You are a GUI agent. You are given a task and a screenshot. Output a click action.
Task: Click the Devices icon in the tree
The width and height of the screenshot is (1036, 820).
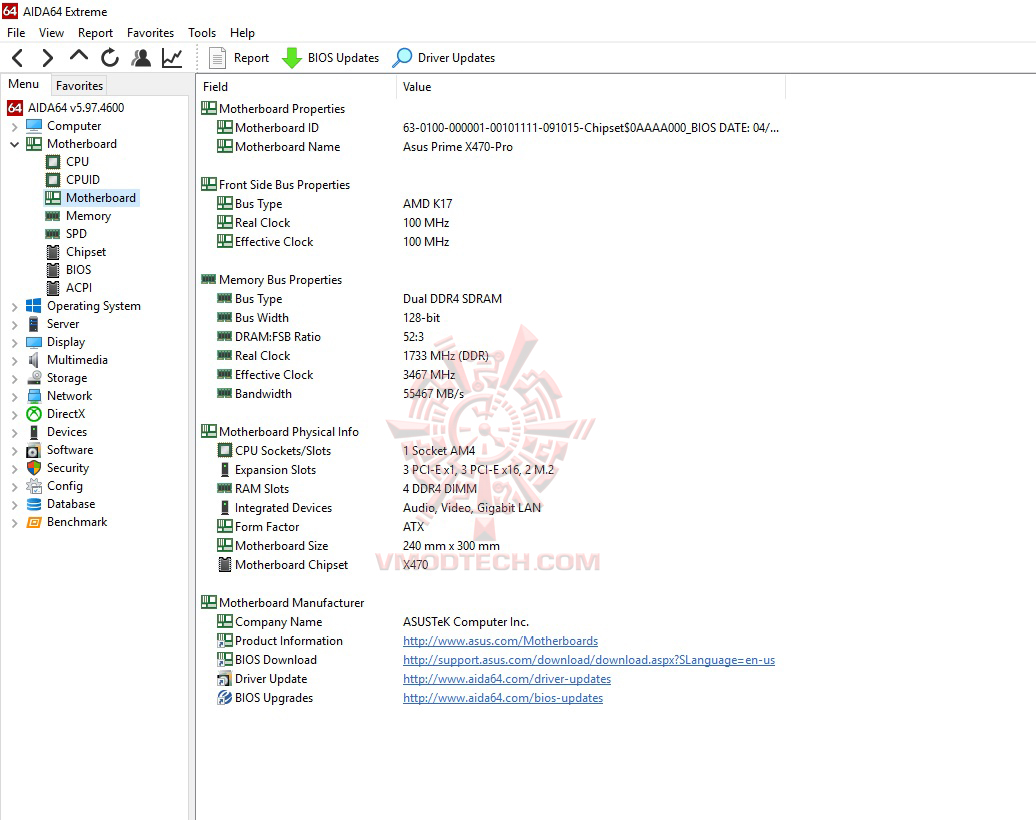(x=34, y=432)
